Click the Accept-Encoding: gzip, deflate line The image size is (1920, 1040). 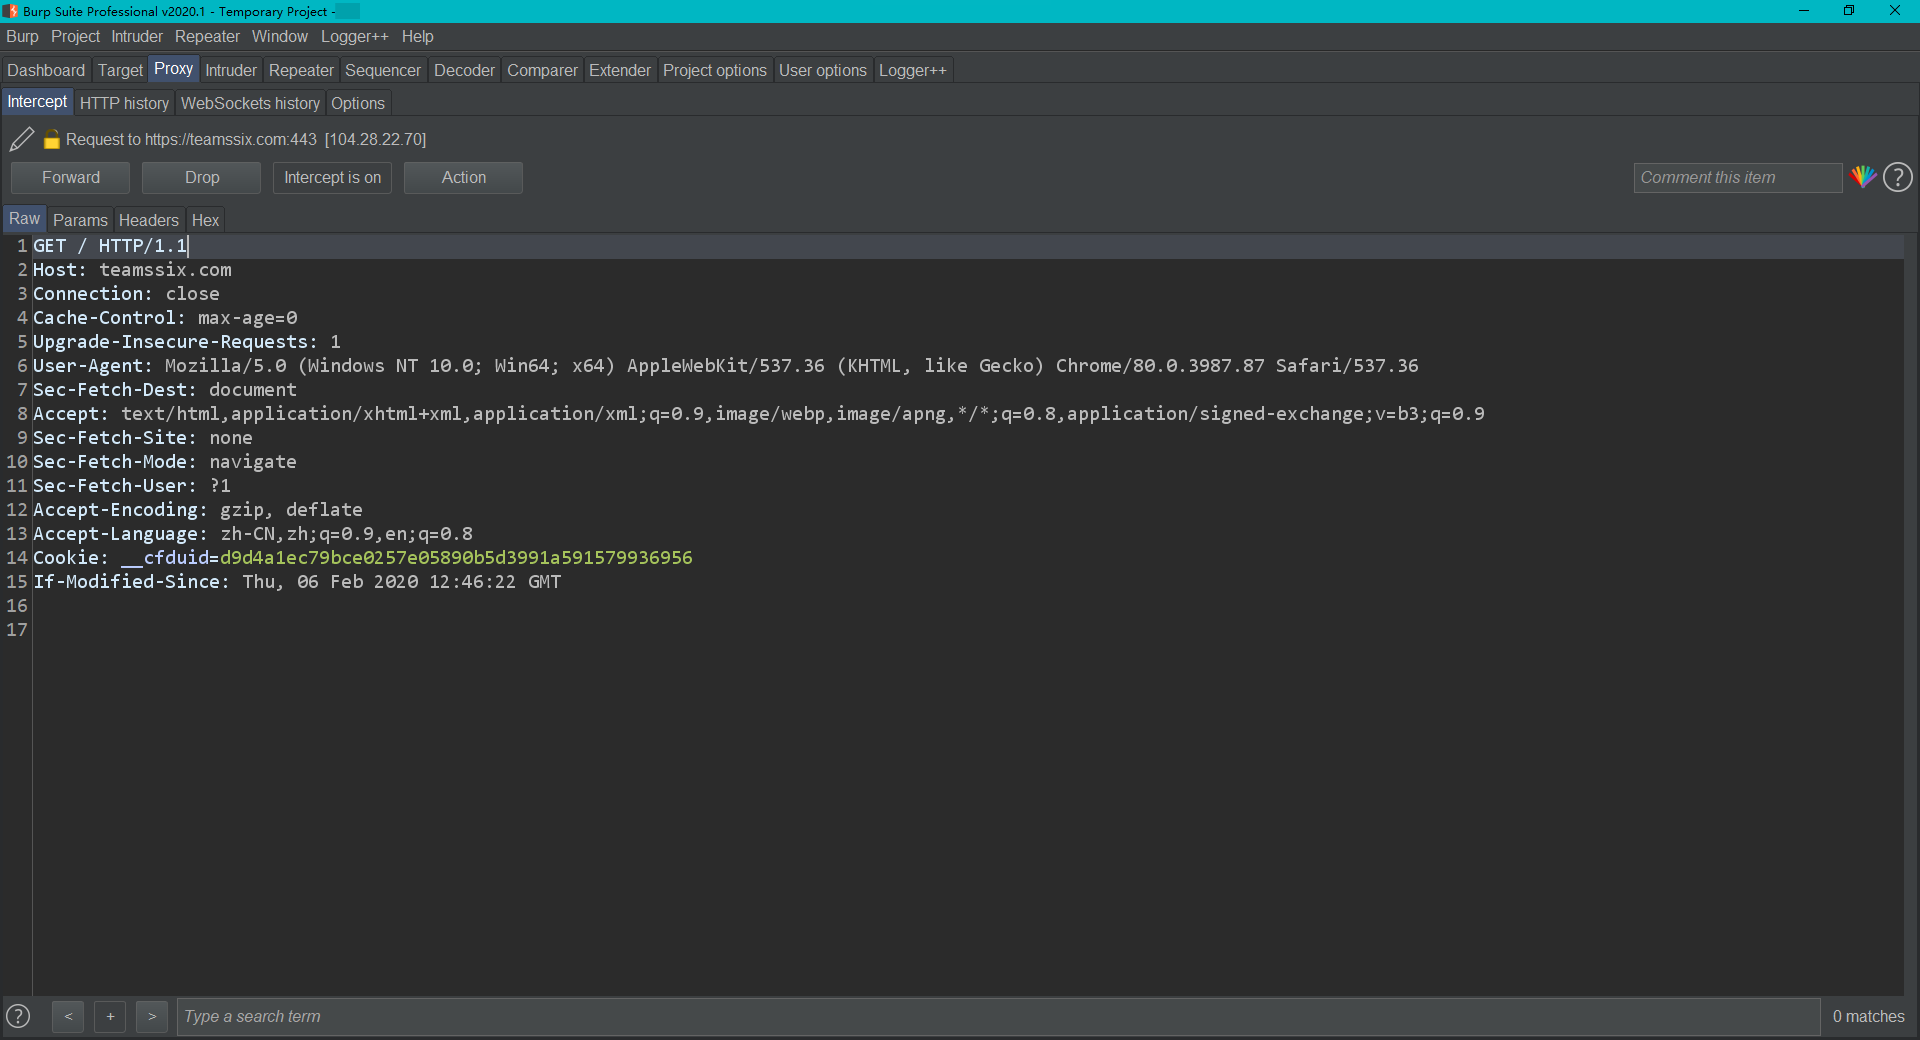tap(198, 510)
